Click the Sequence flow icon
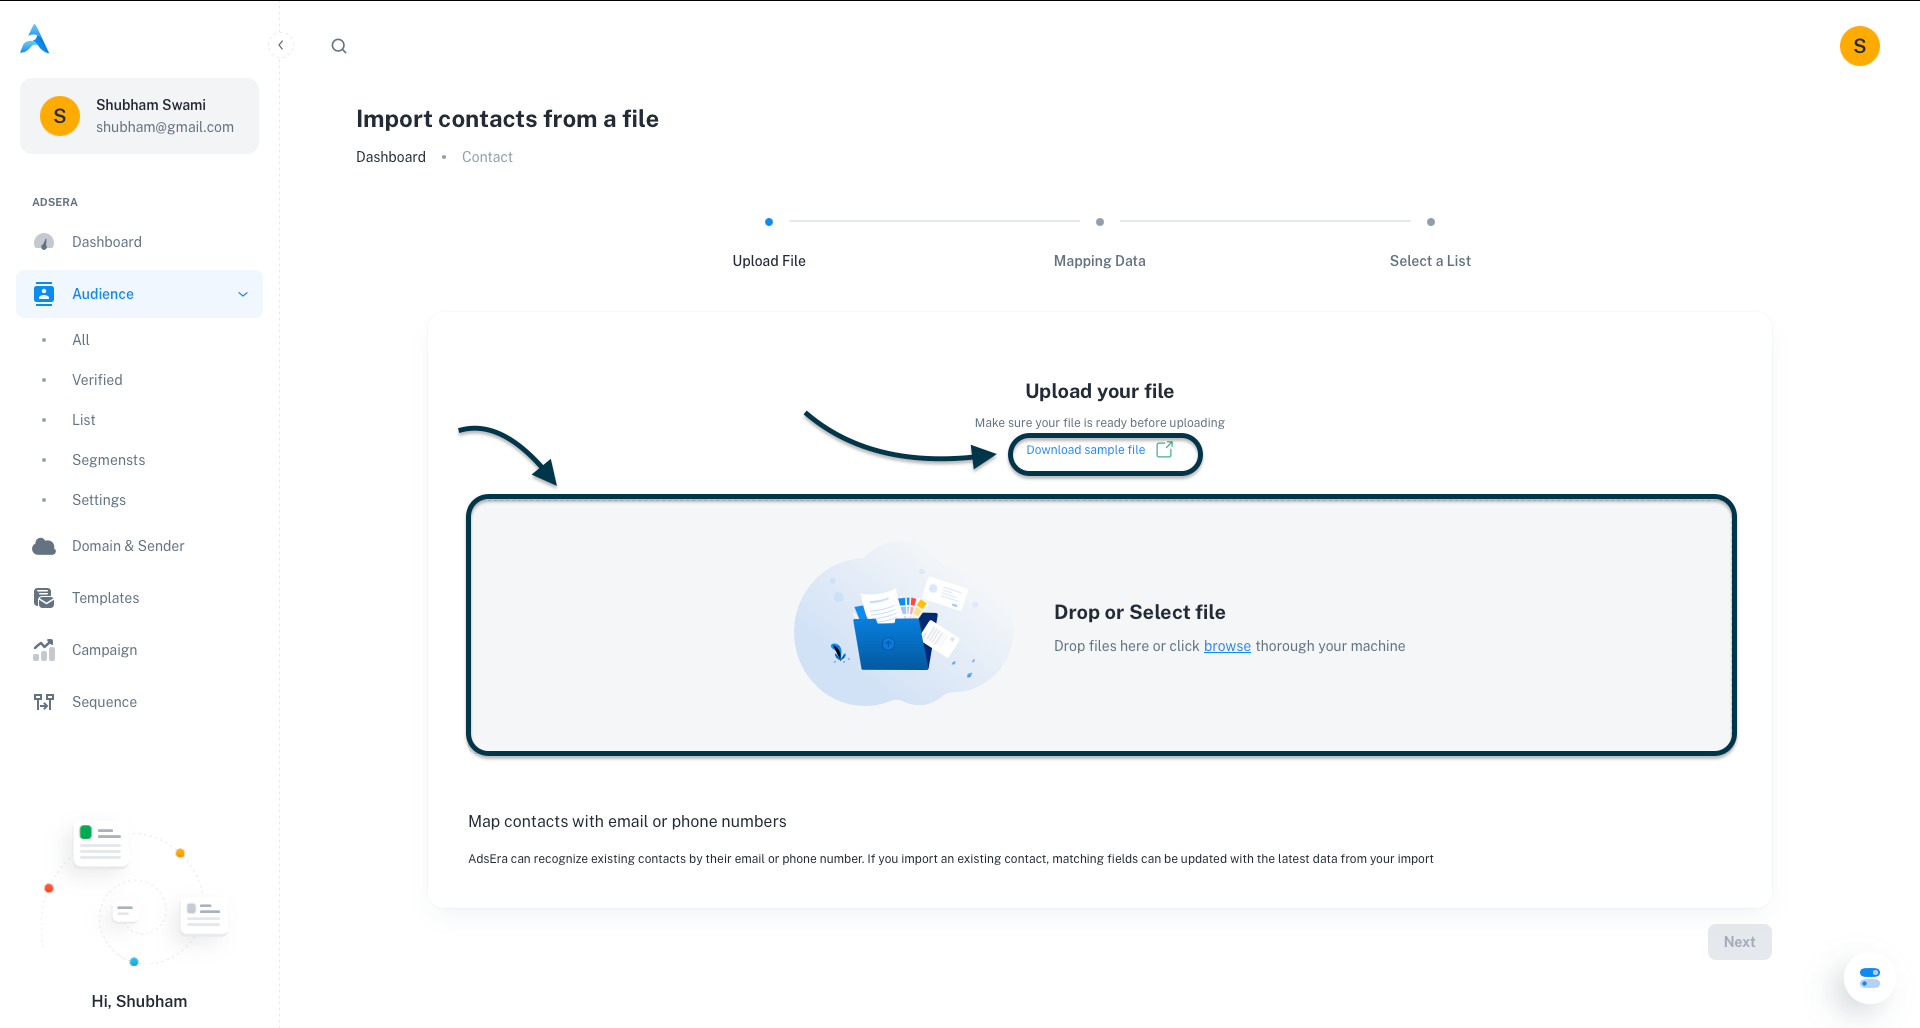Viewport: 1920px width, 1028px height. click(44, 702)
